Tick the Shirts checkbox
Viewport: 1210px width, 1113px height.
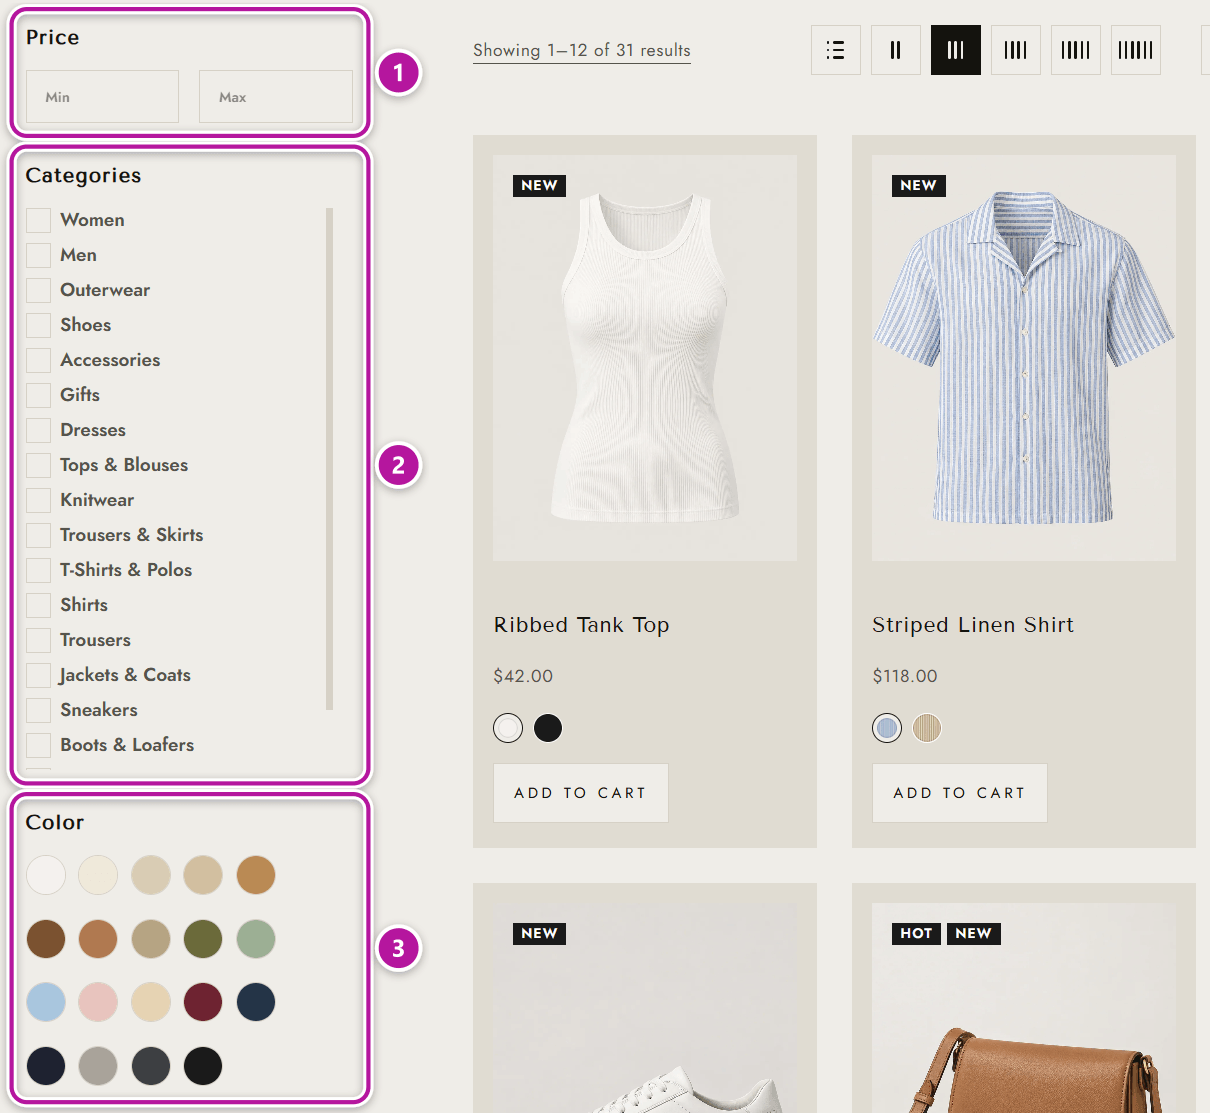pos(38,605)
